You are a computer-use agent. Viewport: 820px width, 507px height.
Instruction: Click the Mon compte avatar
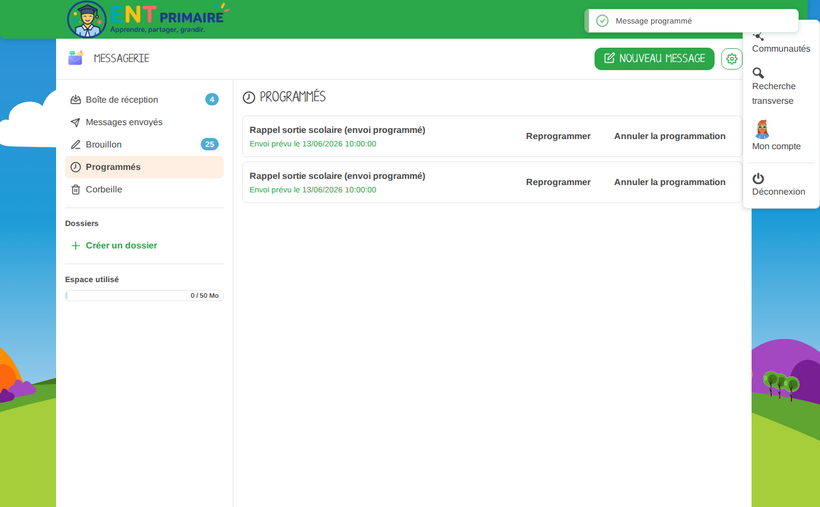tap(762, 129)
